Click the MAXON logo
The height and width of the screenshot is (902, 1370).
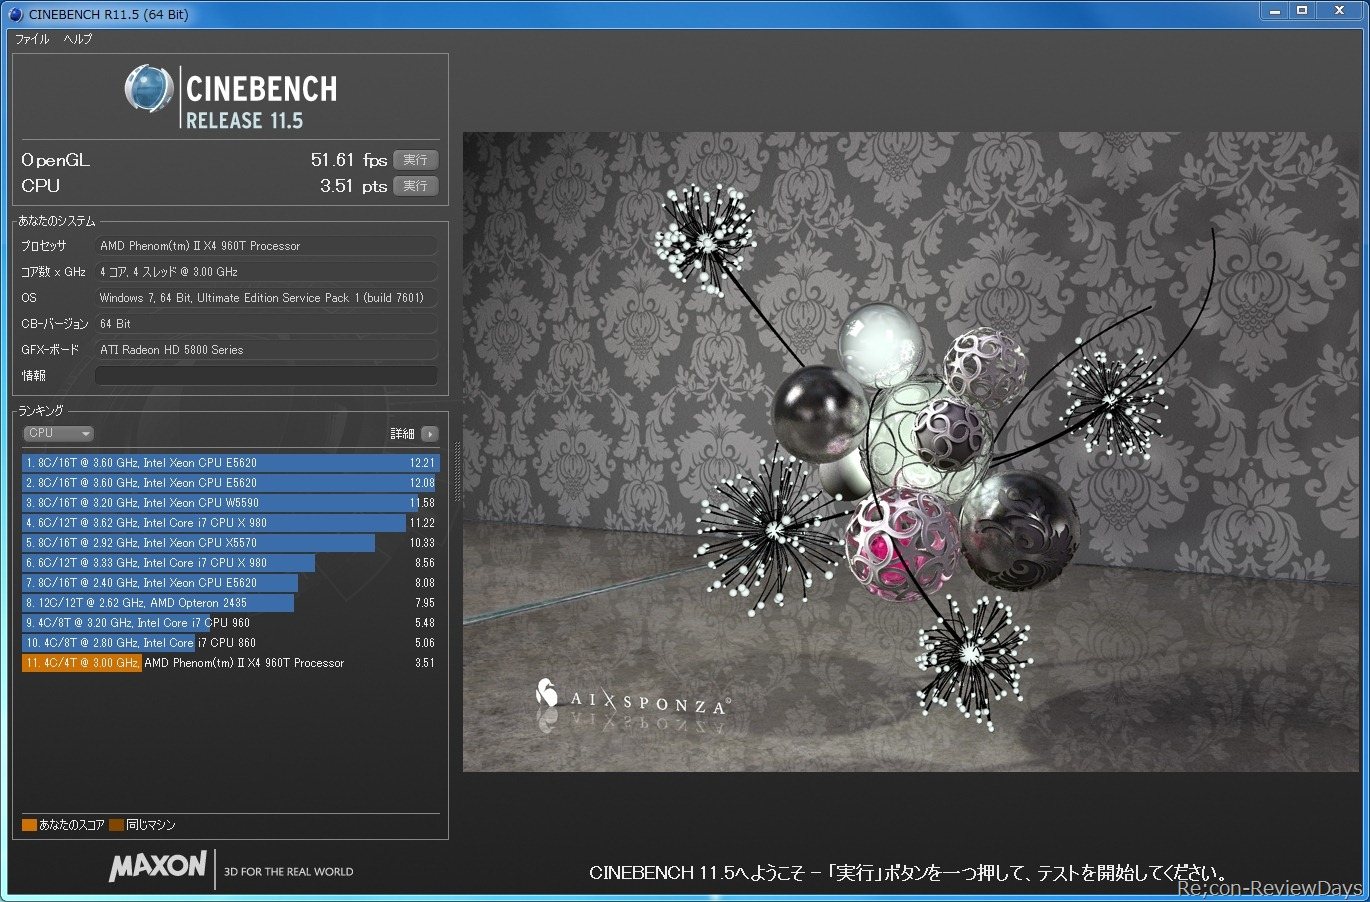click(158, 866)
